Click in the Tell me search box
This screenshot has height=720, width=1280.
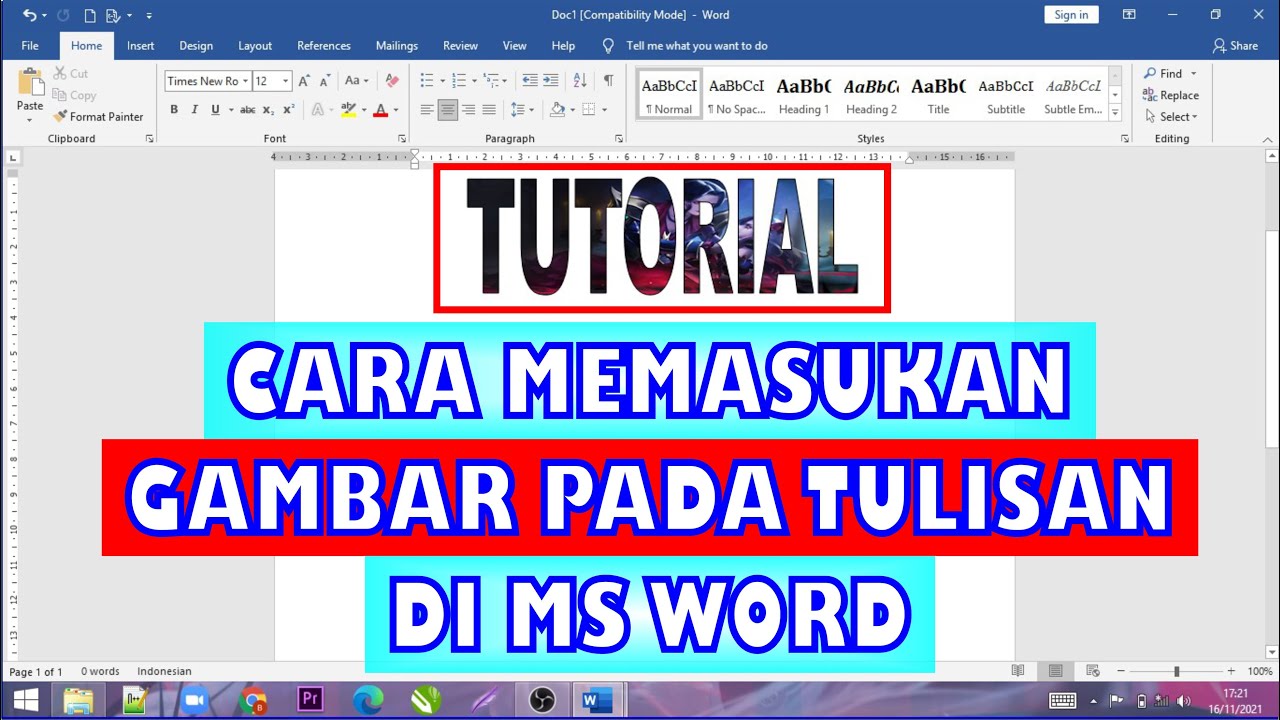[697, 46]
